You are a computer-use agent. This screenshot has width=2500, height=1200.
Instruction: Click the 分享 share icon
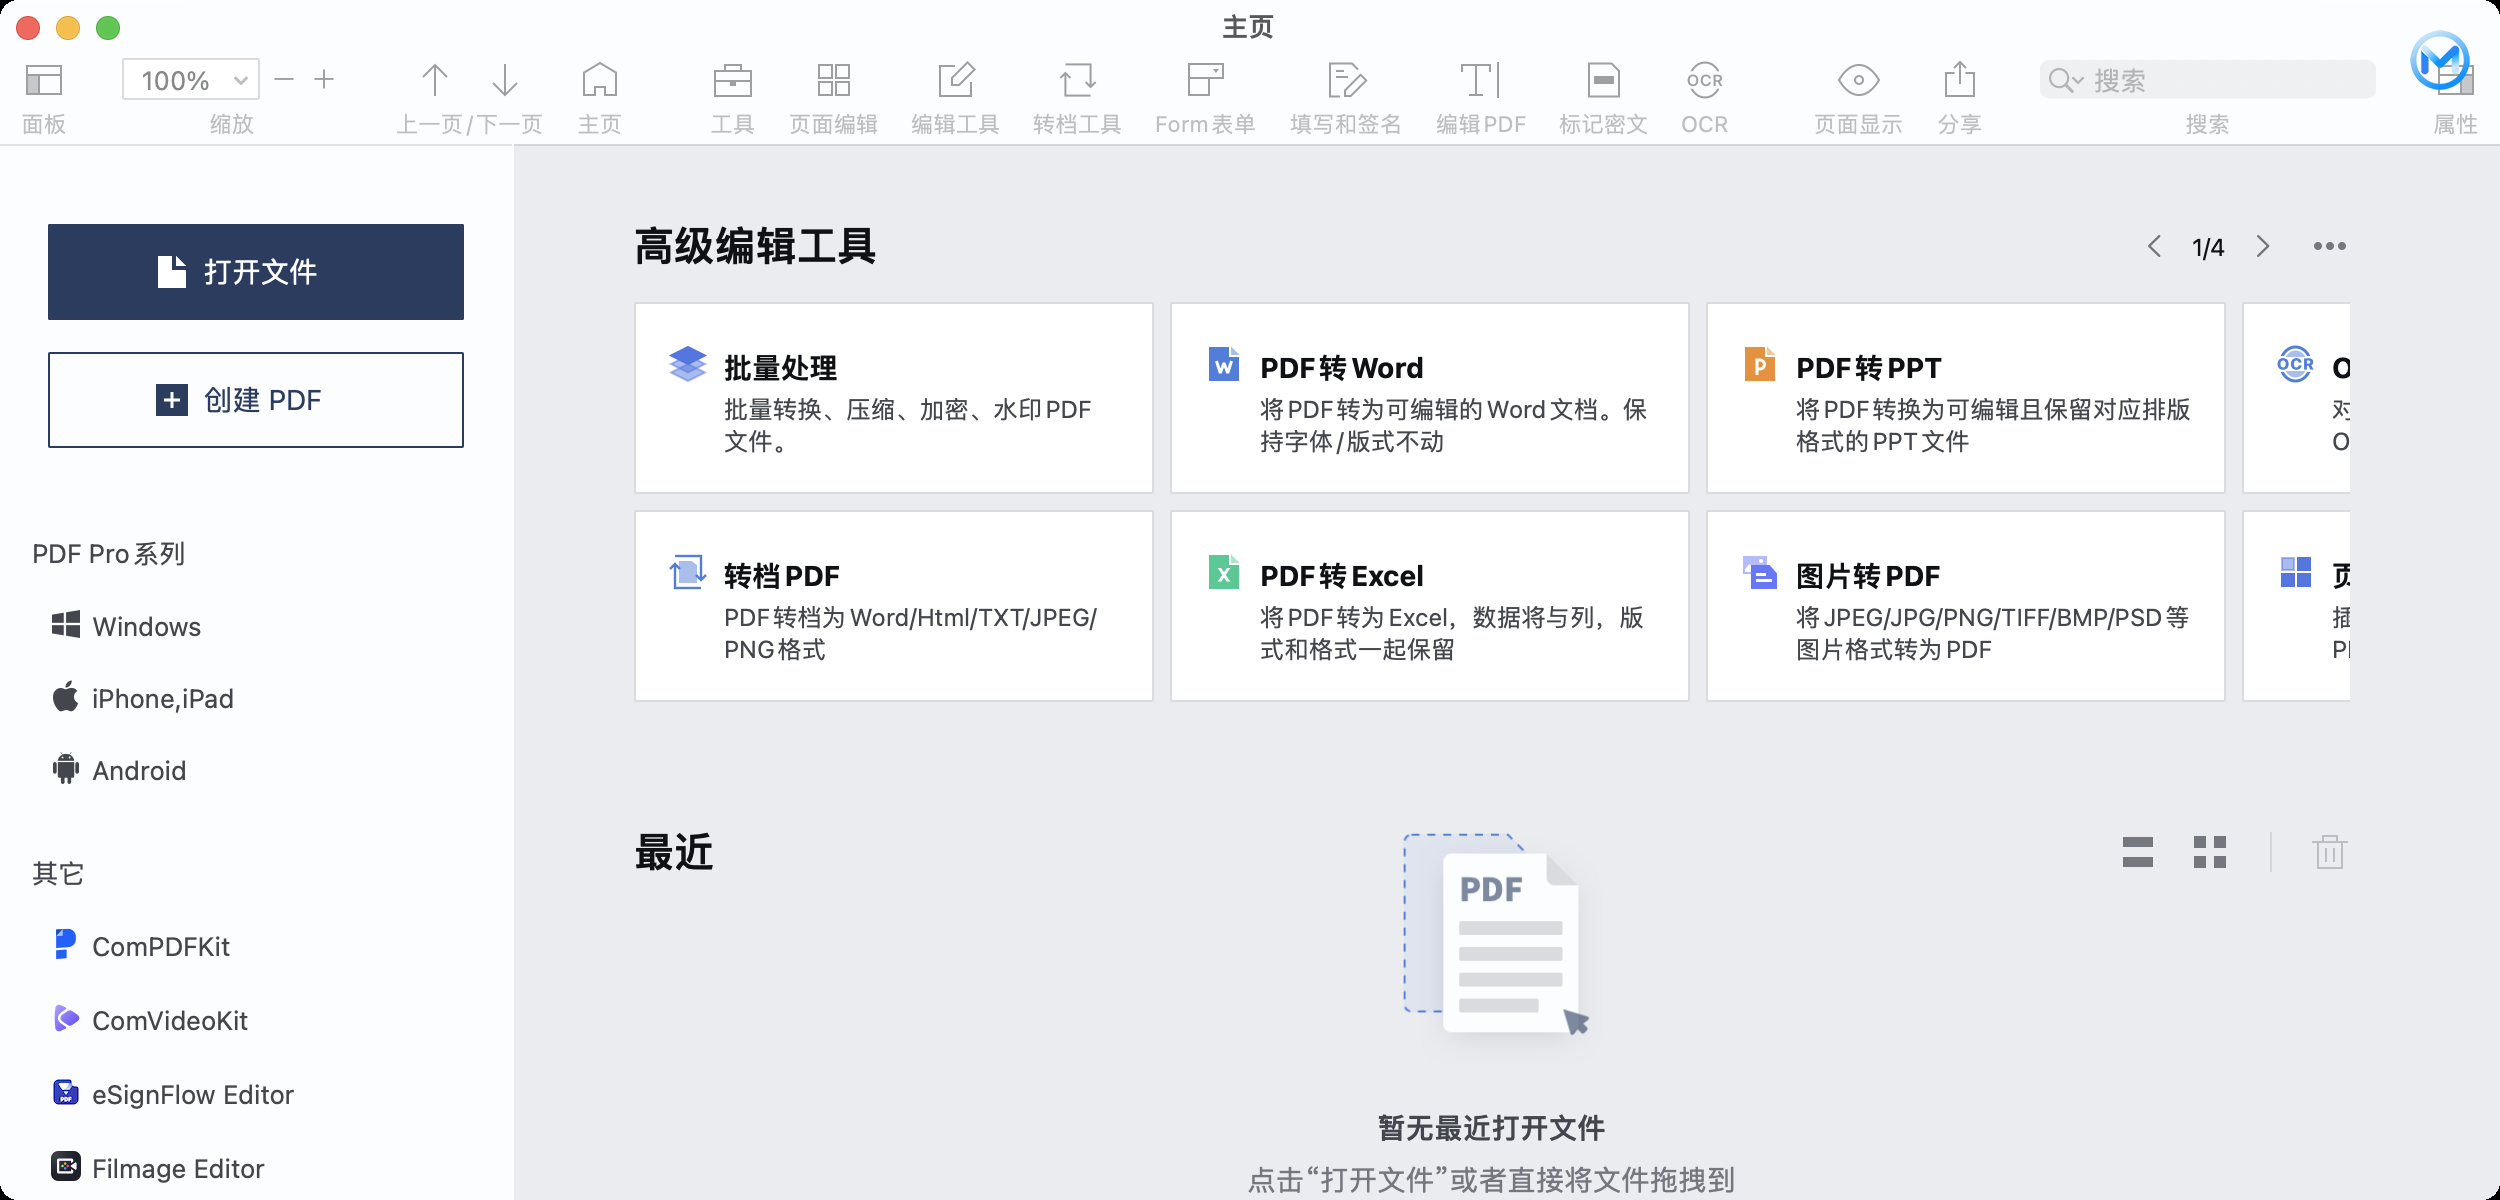1960,80
